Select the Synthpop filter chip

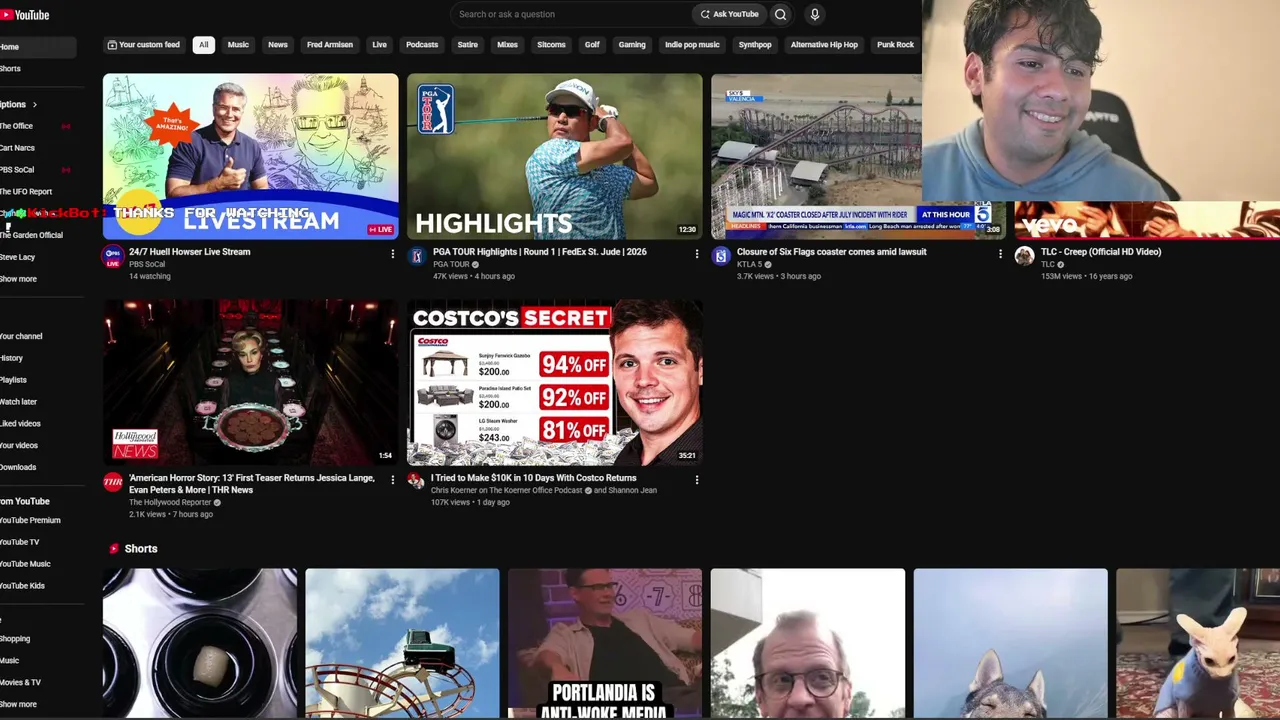755,45
